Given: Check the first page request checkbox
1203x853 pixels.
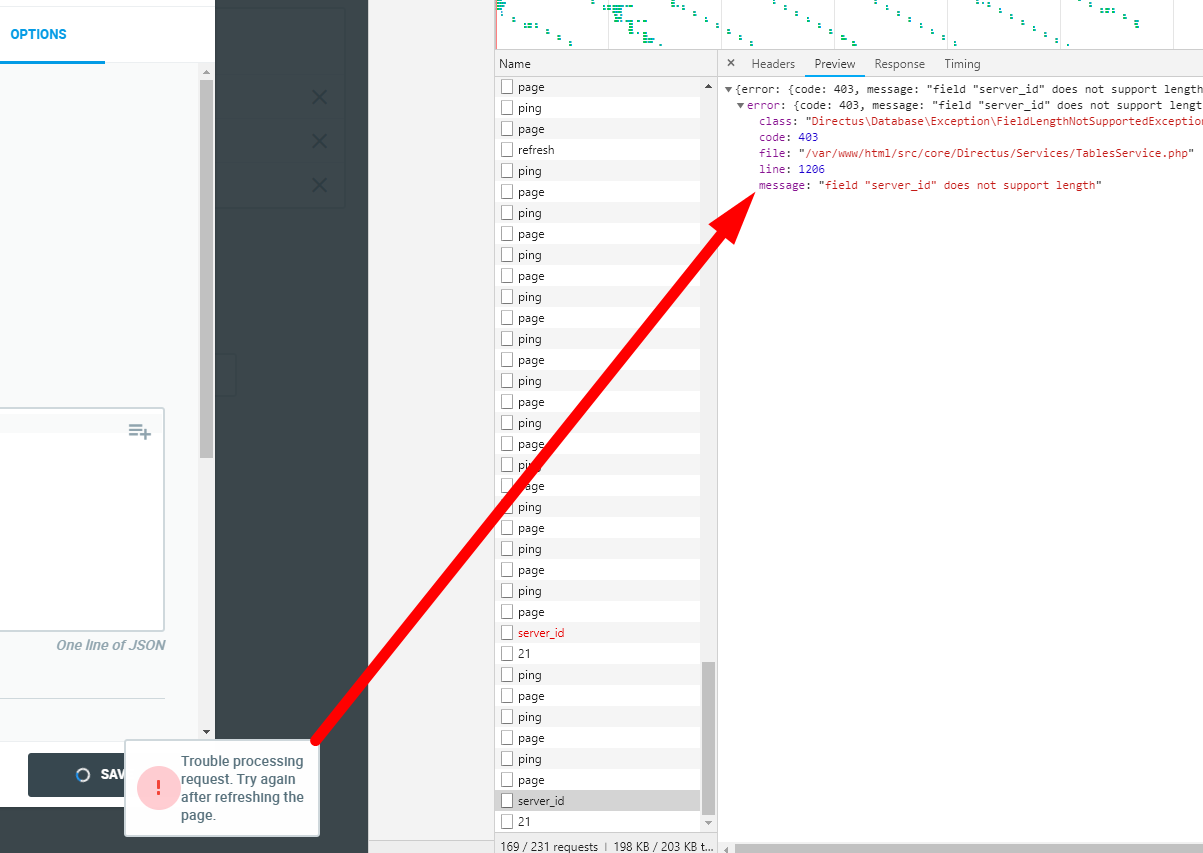Looking at the screenshot, I should [x=505, y=86].
